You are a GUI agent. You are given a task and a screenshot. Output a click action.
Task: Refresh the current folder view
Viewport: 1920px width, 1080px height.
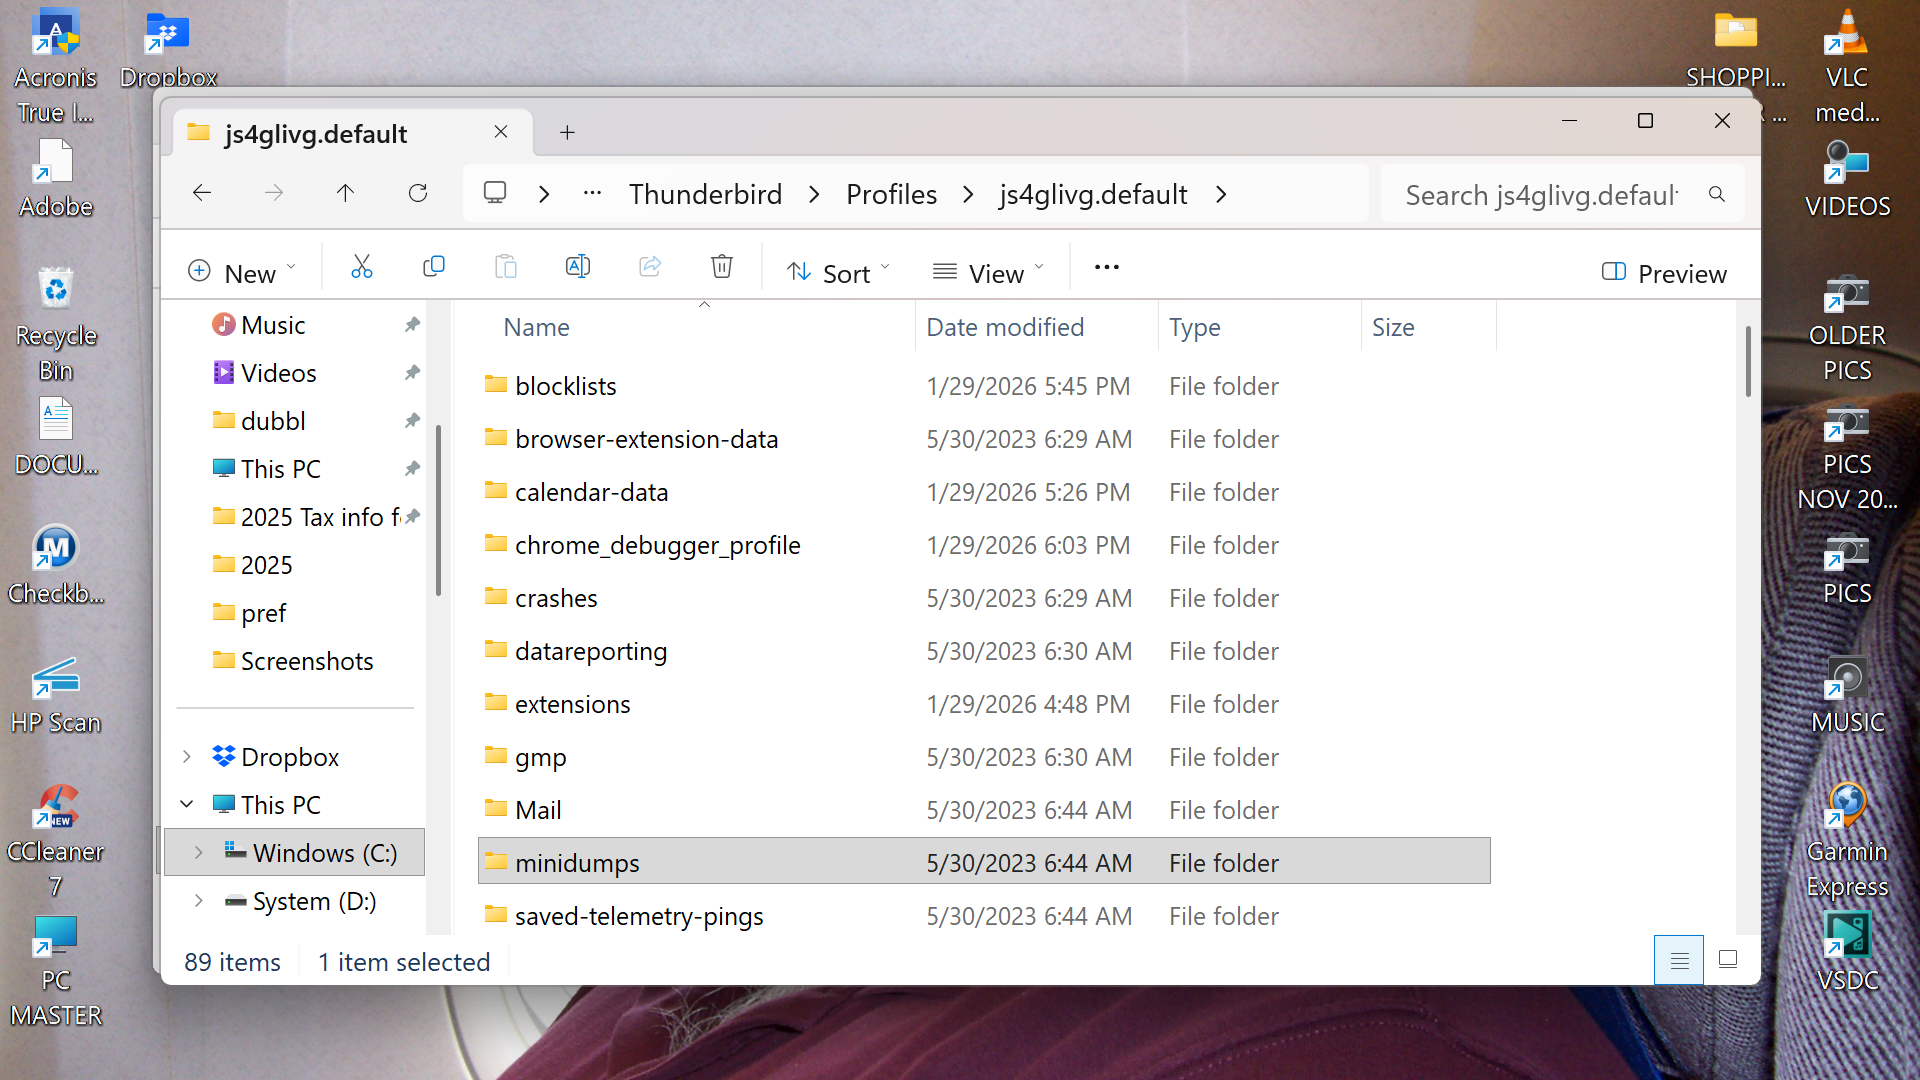point(418,193)
